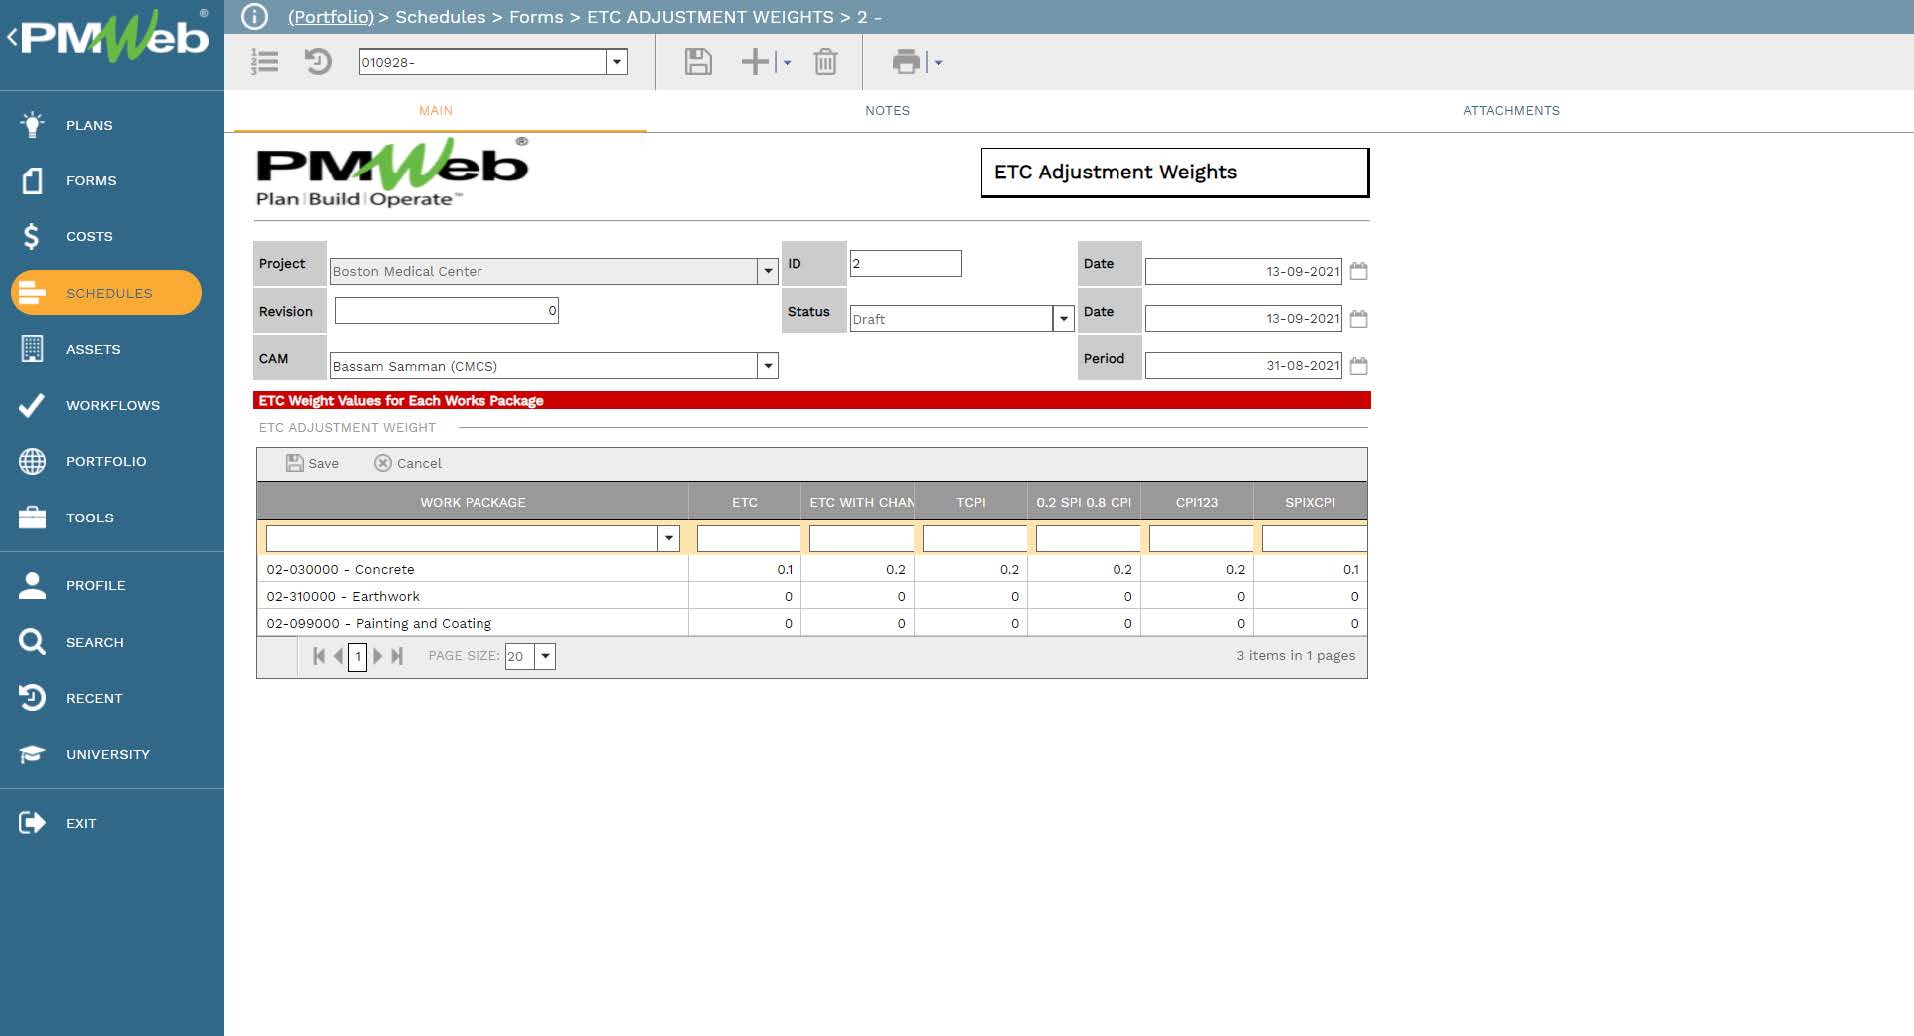Click the history clock toolbar icon
The image size is (1914, 1036).
coord(318,62)
